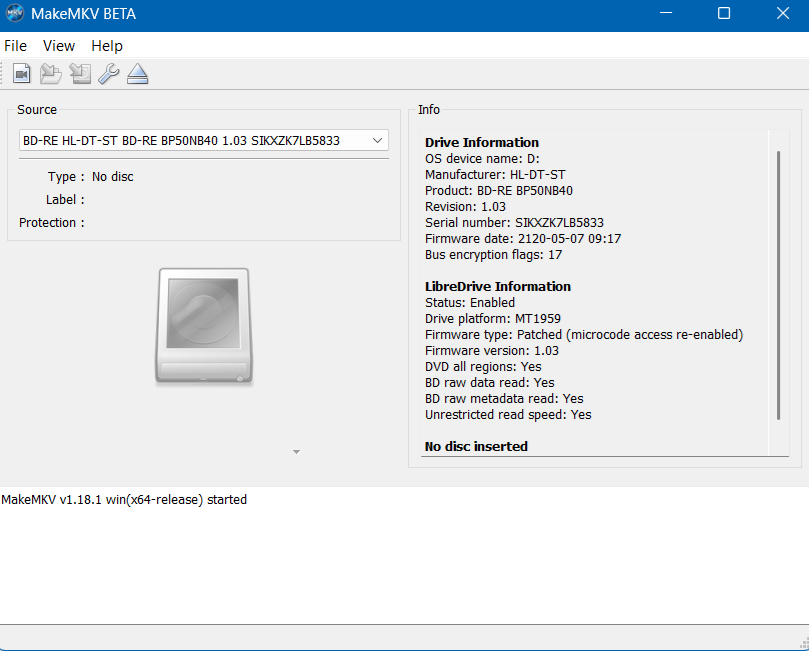The image size is (809, 651).
Task: Click the Serial number line in Info
Action: coord(514,223)
